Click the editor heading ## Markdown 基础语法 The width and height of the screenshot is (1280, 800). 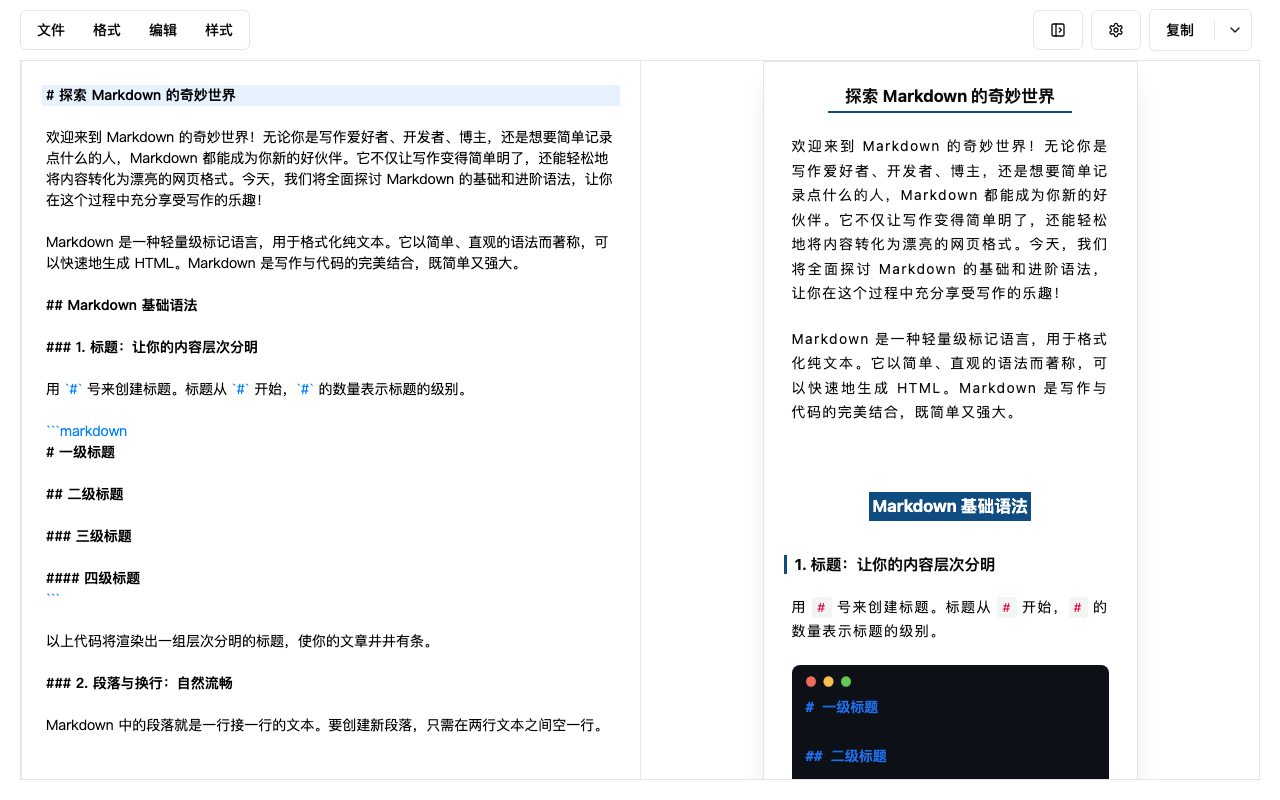coord(121,305)
